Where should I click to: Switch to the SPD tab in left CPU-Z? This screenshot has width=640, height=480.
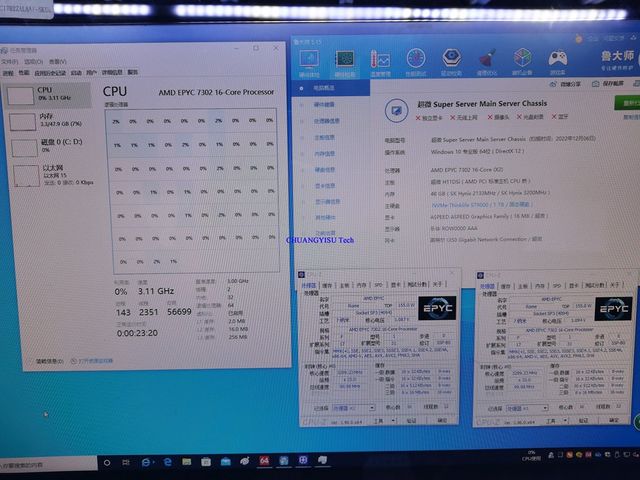(378, 285)
